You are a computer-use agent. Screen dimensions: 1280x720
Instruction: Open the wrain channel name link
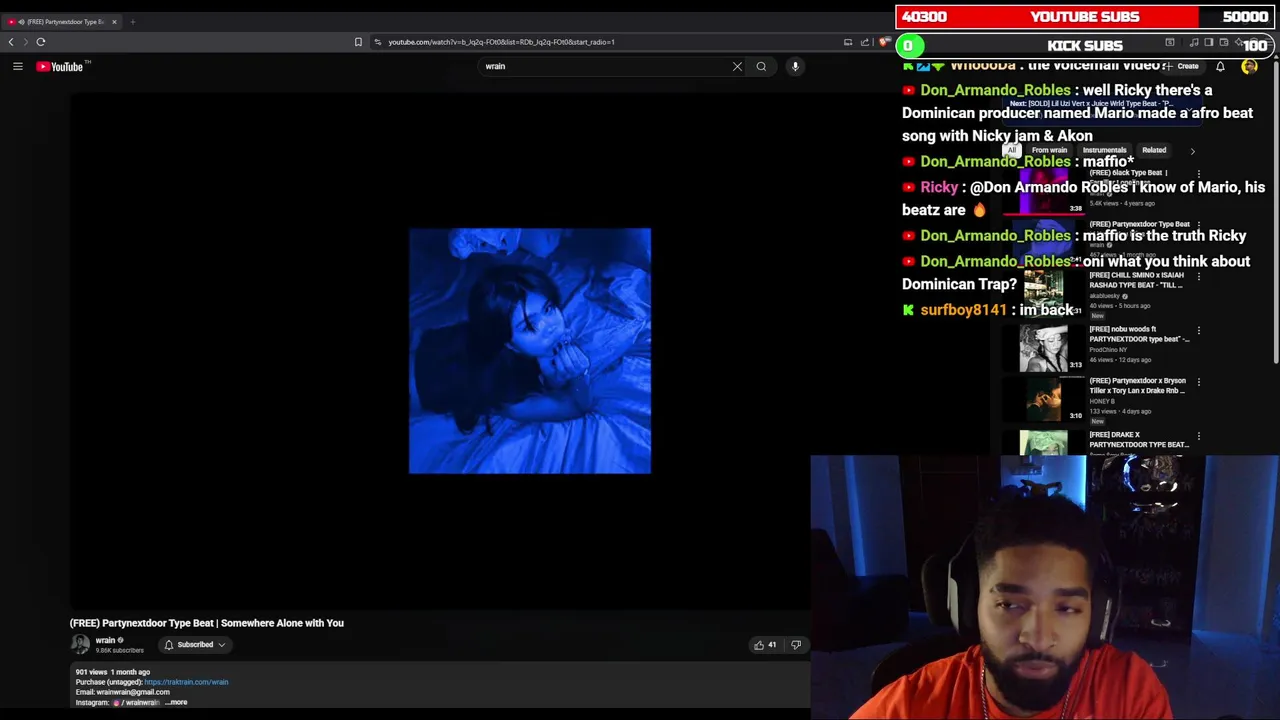(x=105, y=640)
